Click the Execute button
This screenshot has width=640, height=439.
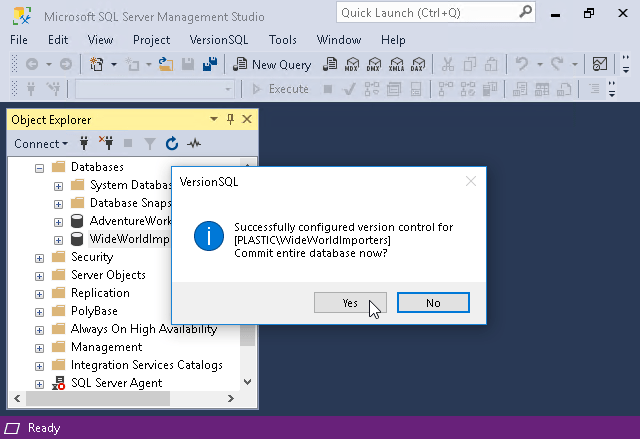pyautogui.click(x=280, y=89)
